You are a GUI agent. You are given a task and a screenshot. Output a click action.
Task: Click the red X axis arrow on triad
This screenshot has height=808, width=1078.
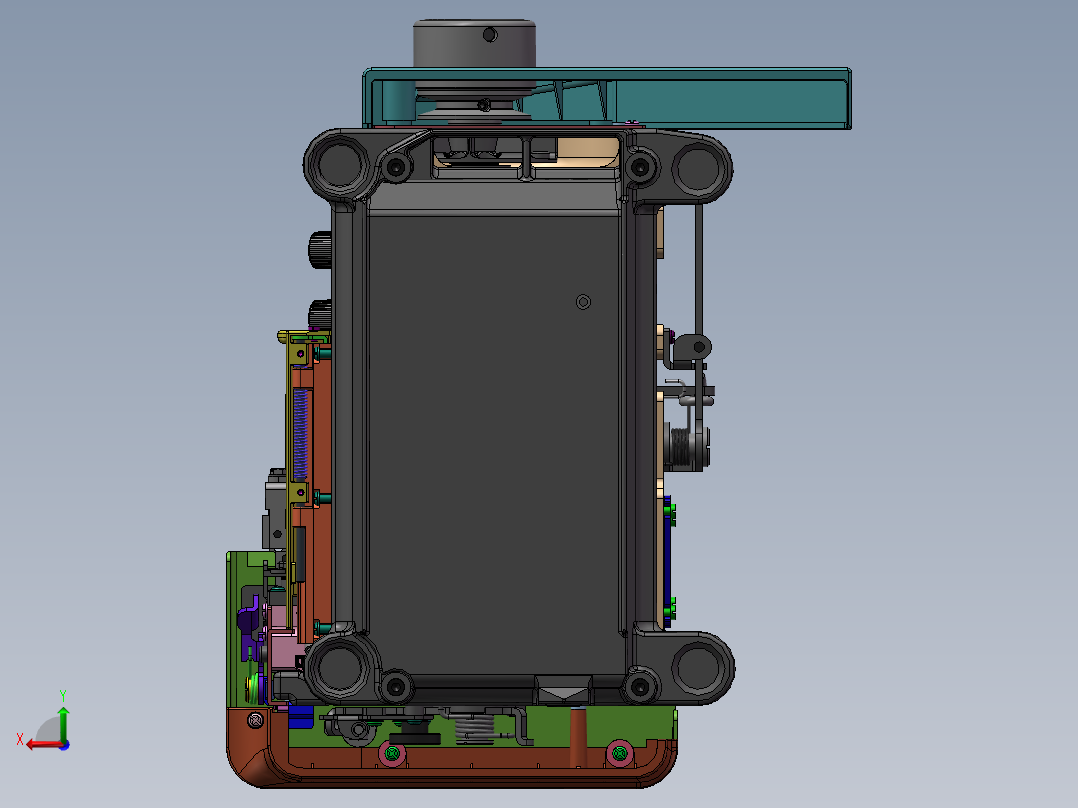point(43,745)
